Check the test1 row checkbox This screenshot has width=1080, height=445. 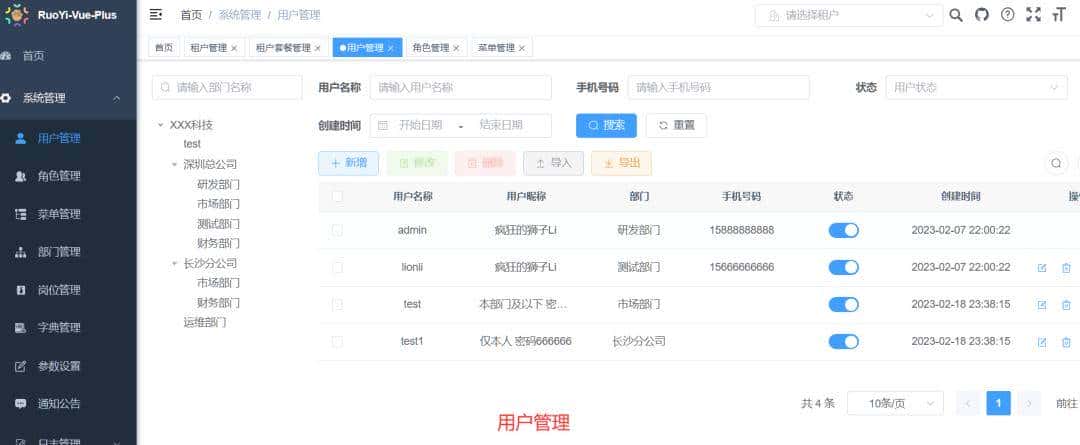337,342
